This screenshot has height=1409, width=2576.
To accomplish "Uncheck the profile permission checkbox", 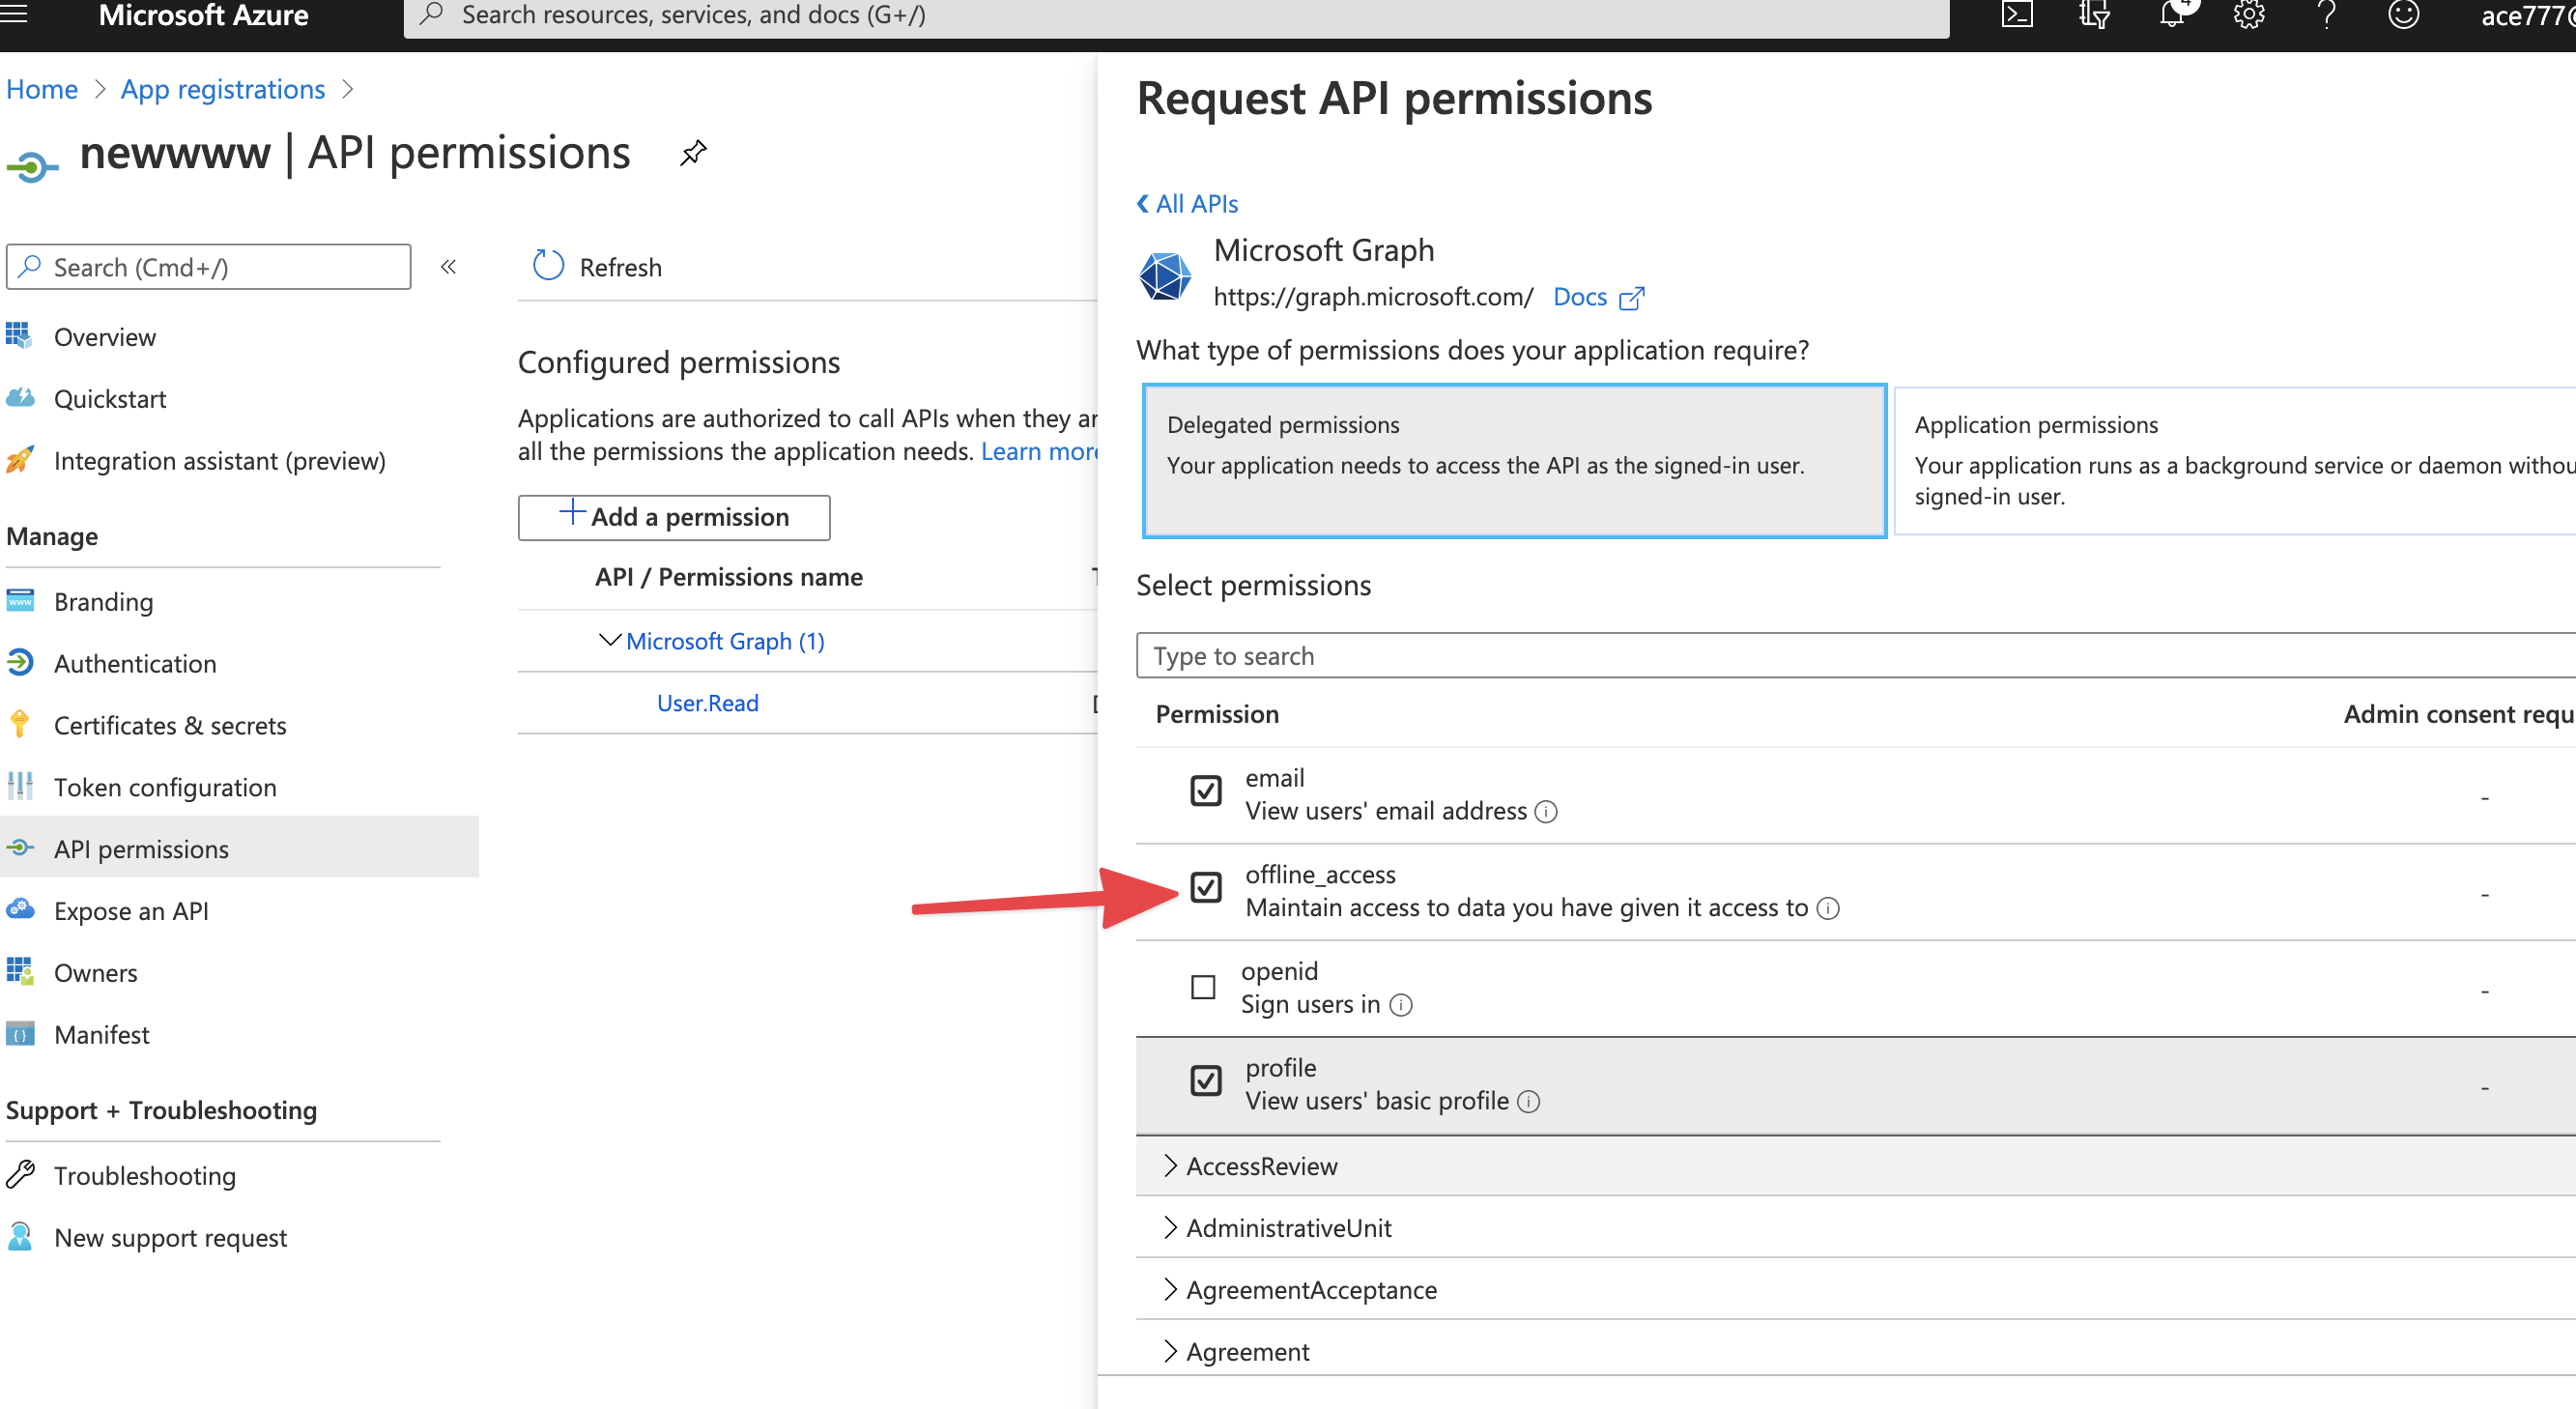I will [1206, 1081].
